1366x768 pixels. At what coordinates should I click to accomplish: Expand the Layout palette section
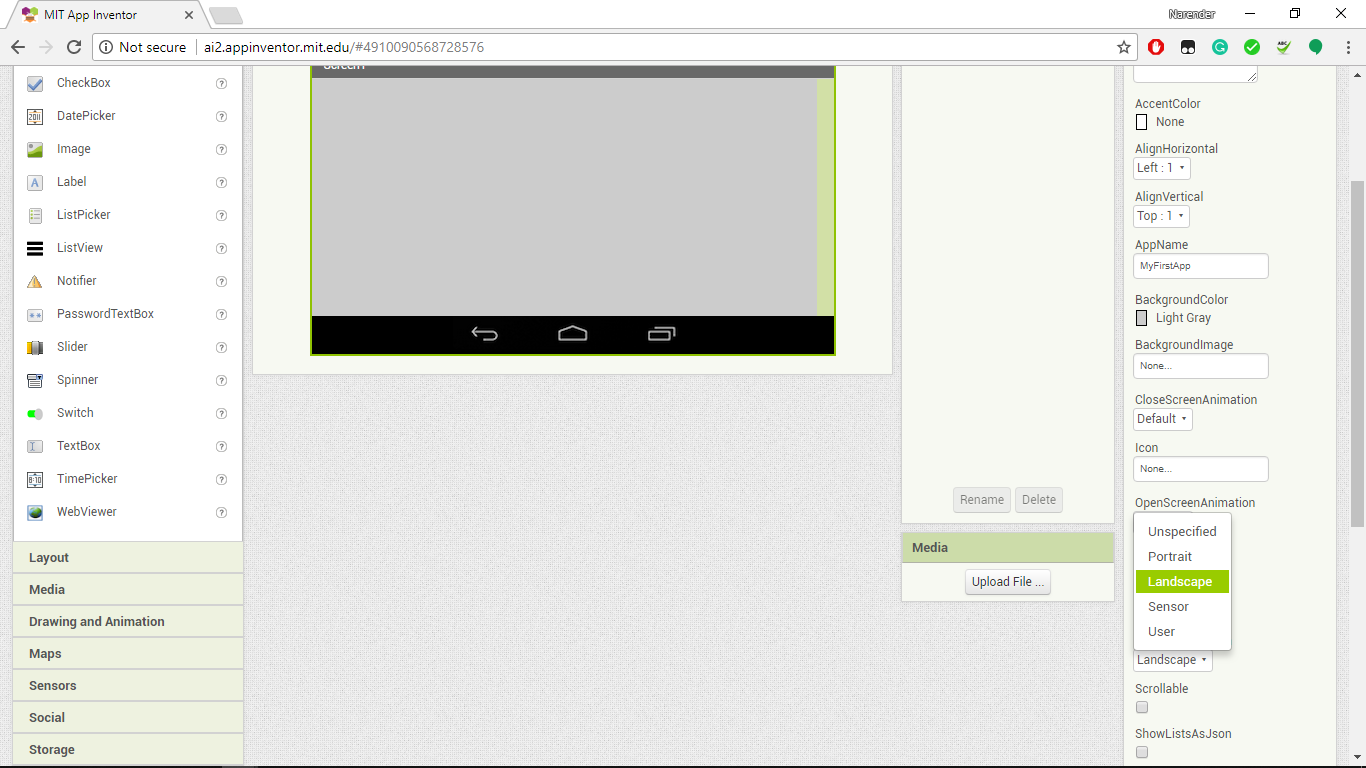point(128,558)
